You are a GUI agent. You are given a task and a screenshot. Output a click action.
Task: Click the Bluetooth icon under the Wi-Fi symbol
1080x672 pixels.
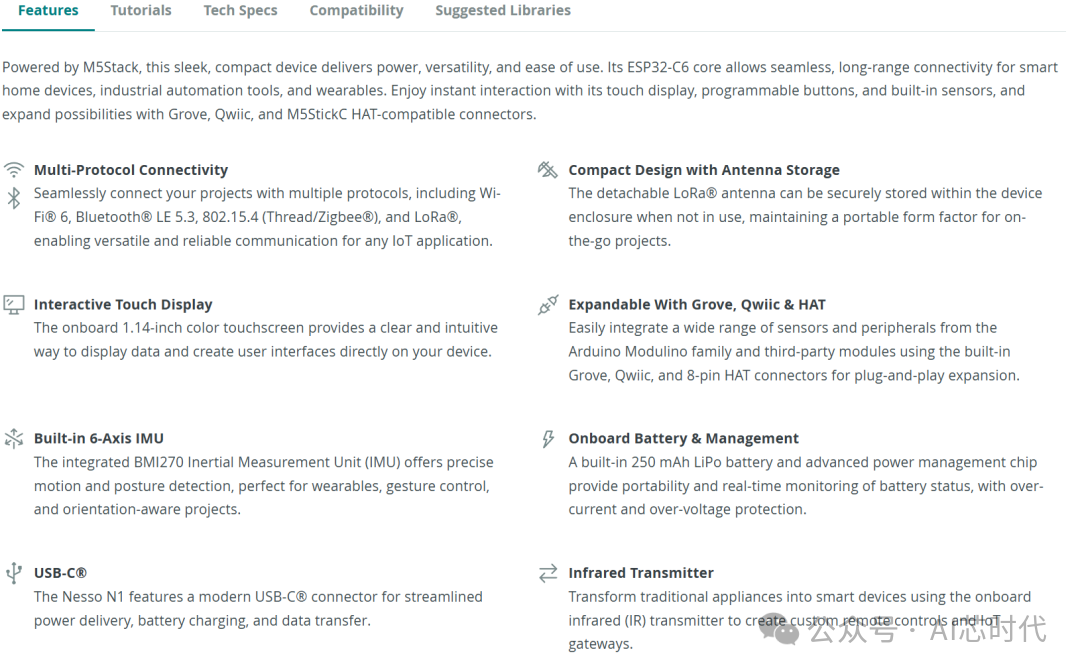coord(14,198)
